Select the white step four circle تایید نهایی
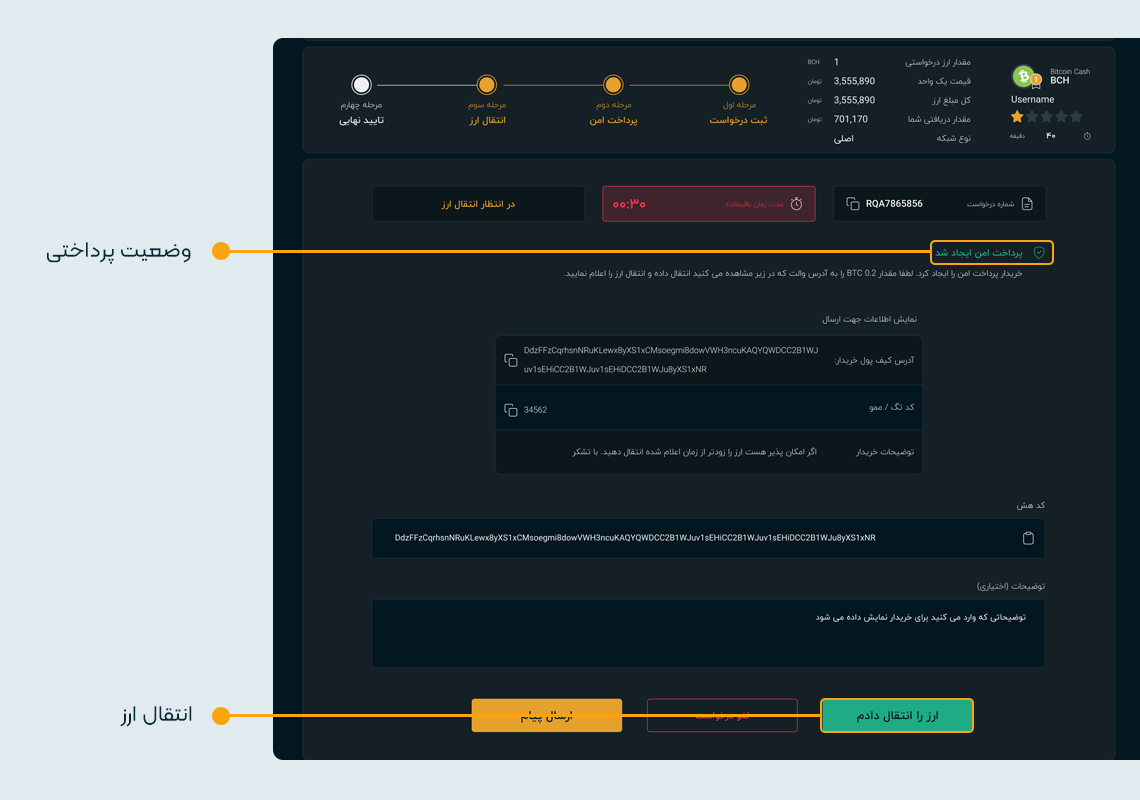This screenshot has height=800, width=1140. coord(361,85)
